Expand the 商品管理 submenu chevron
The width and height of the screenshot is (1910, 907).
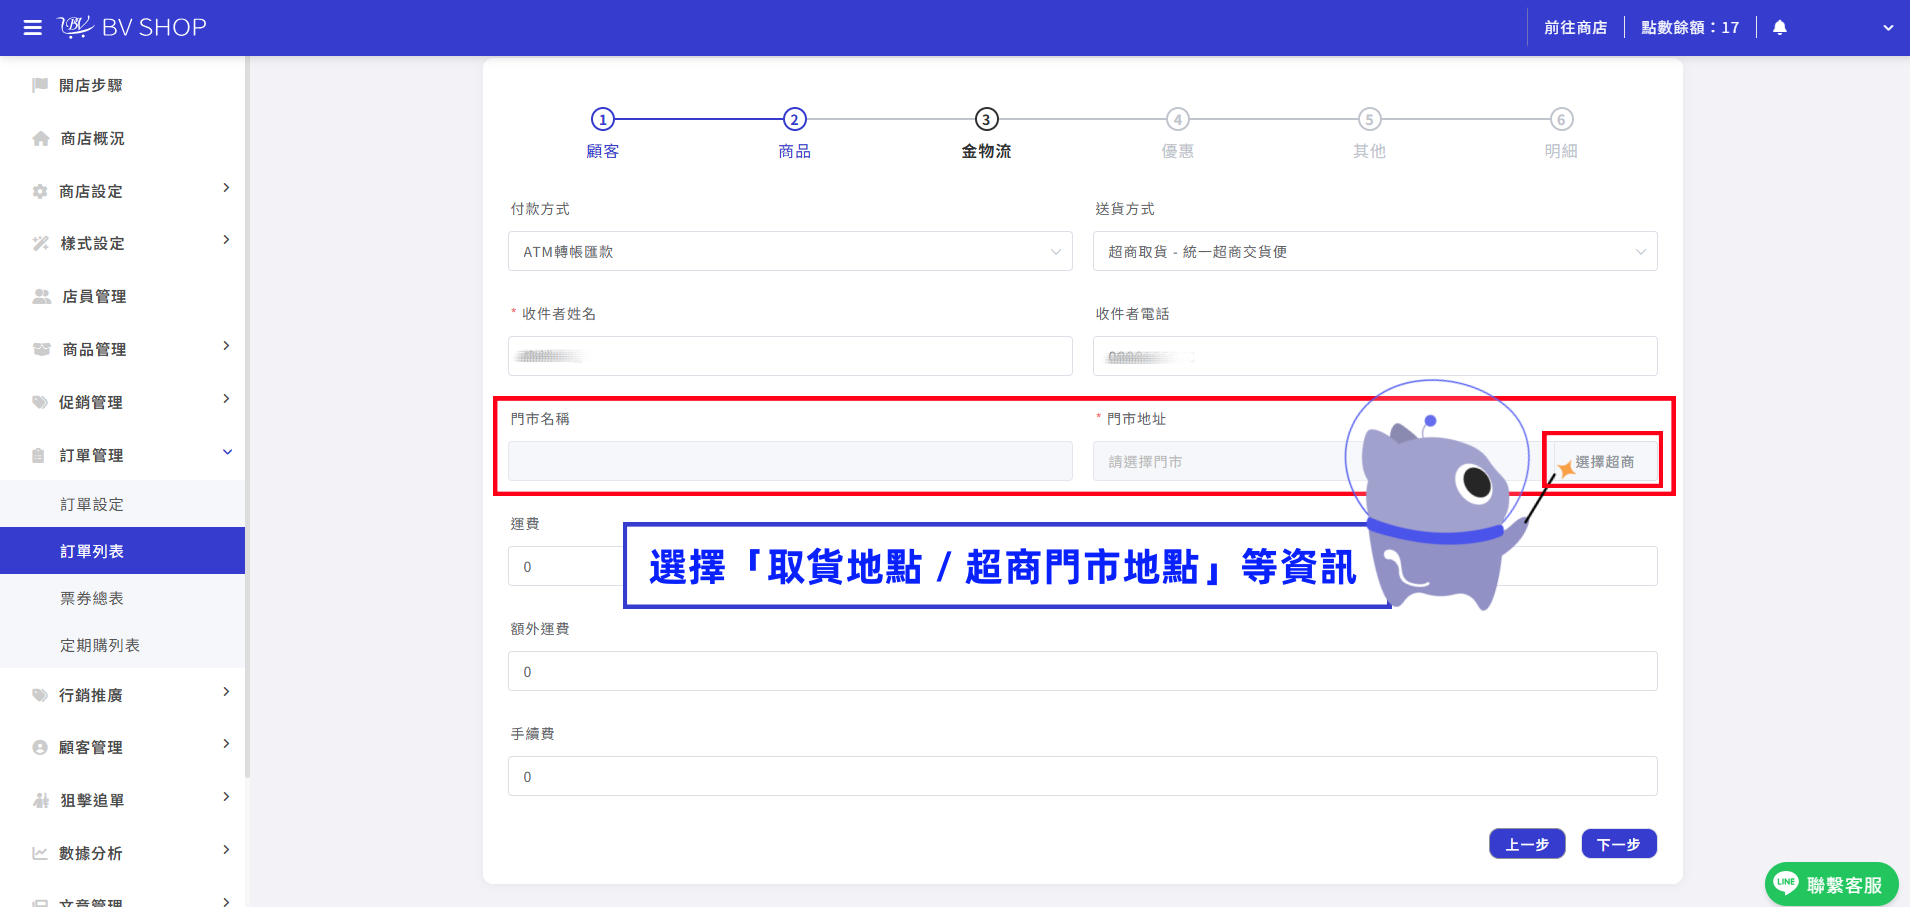pyautogui.click(x=226, y=346)
